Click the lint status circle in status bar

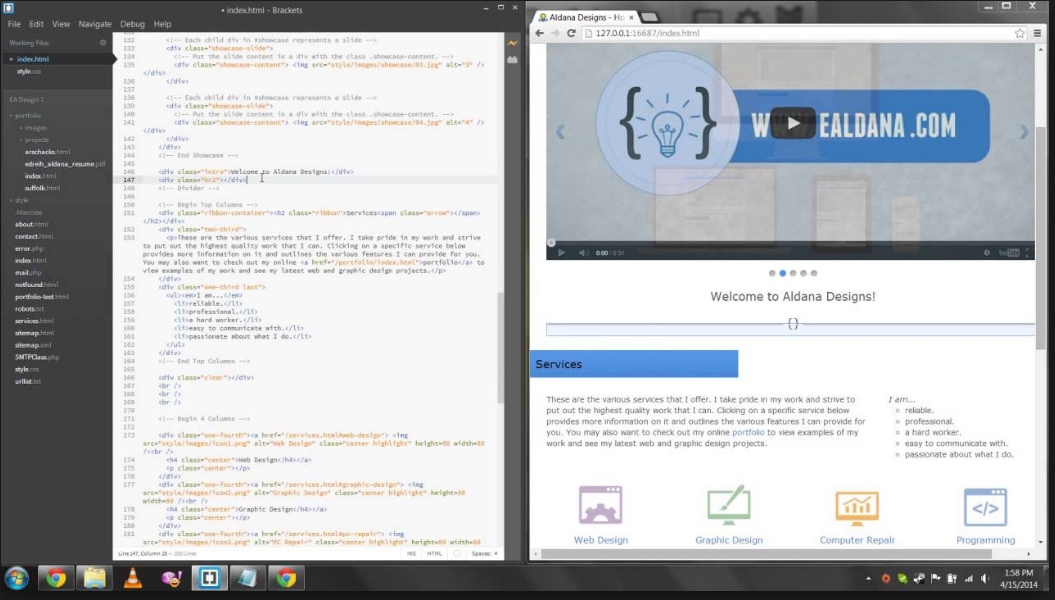coord(457,554)
